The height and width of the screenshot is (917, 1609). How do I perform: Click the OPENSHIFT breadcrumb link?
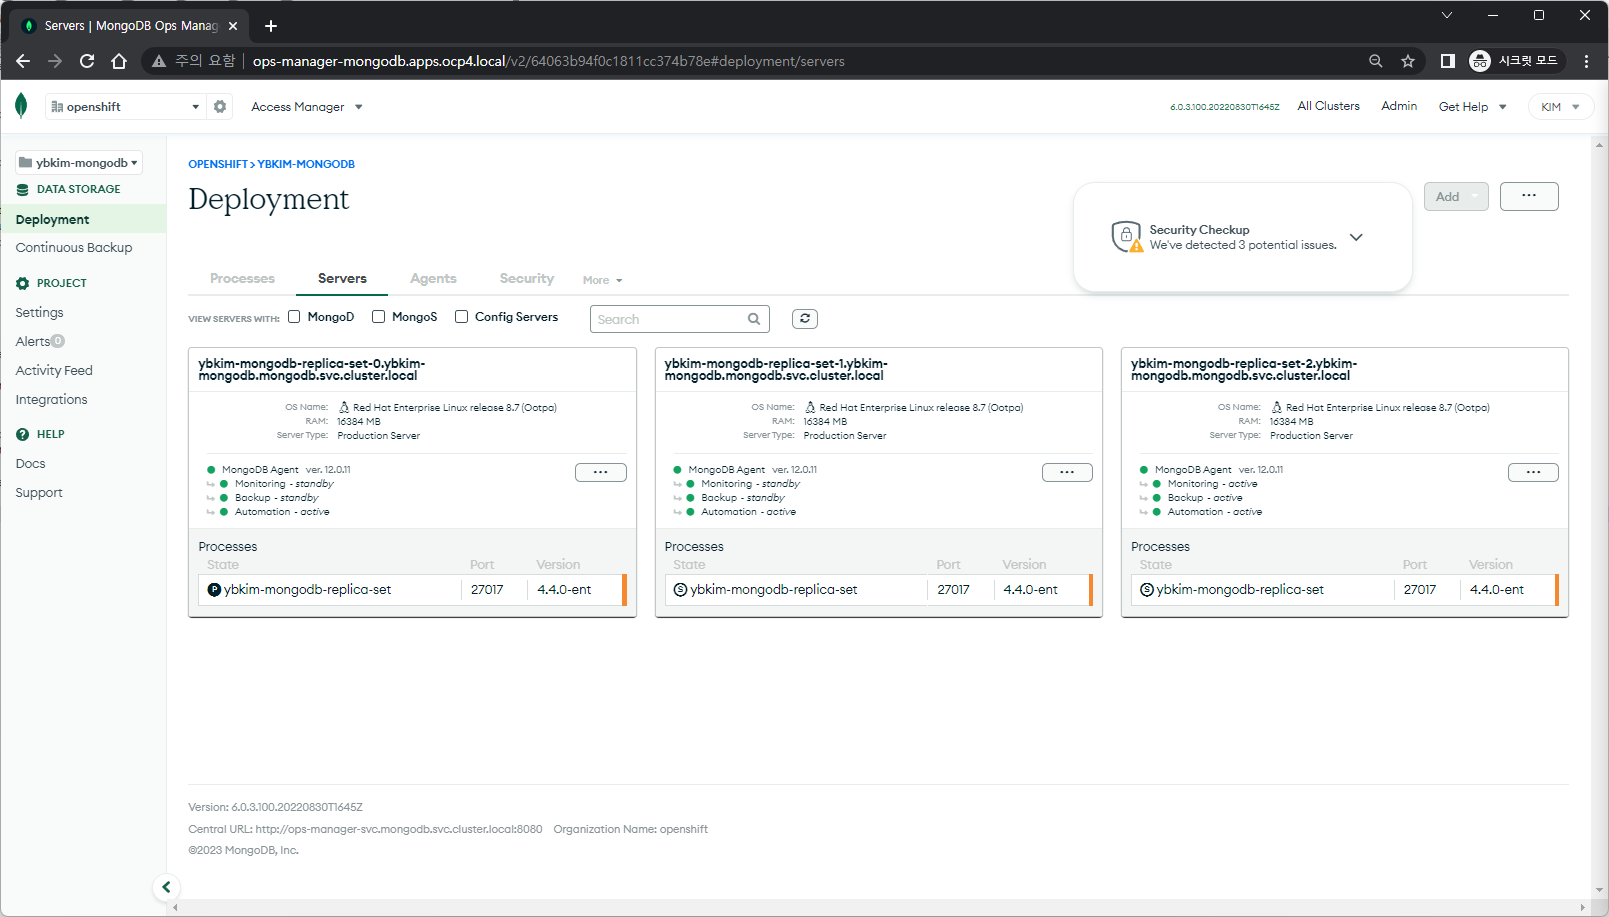coord(218,164)
